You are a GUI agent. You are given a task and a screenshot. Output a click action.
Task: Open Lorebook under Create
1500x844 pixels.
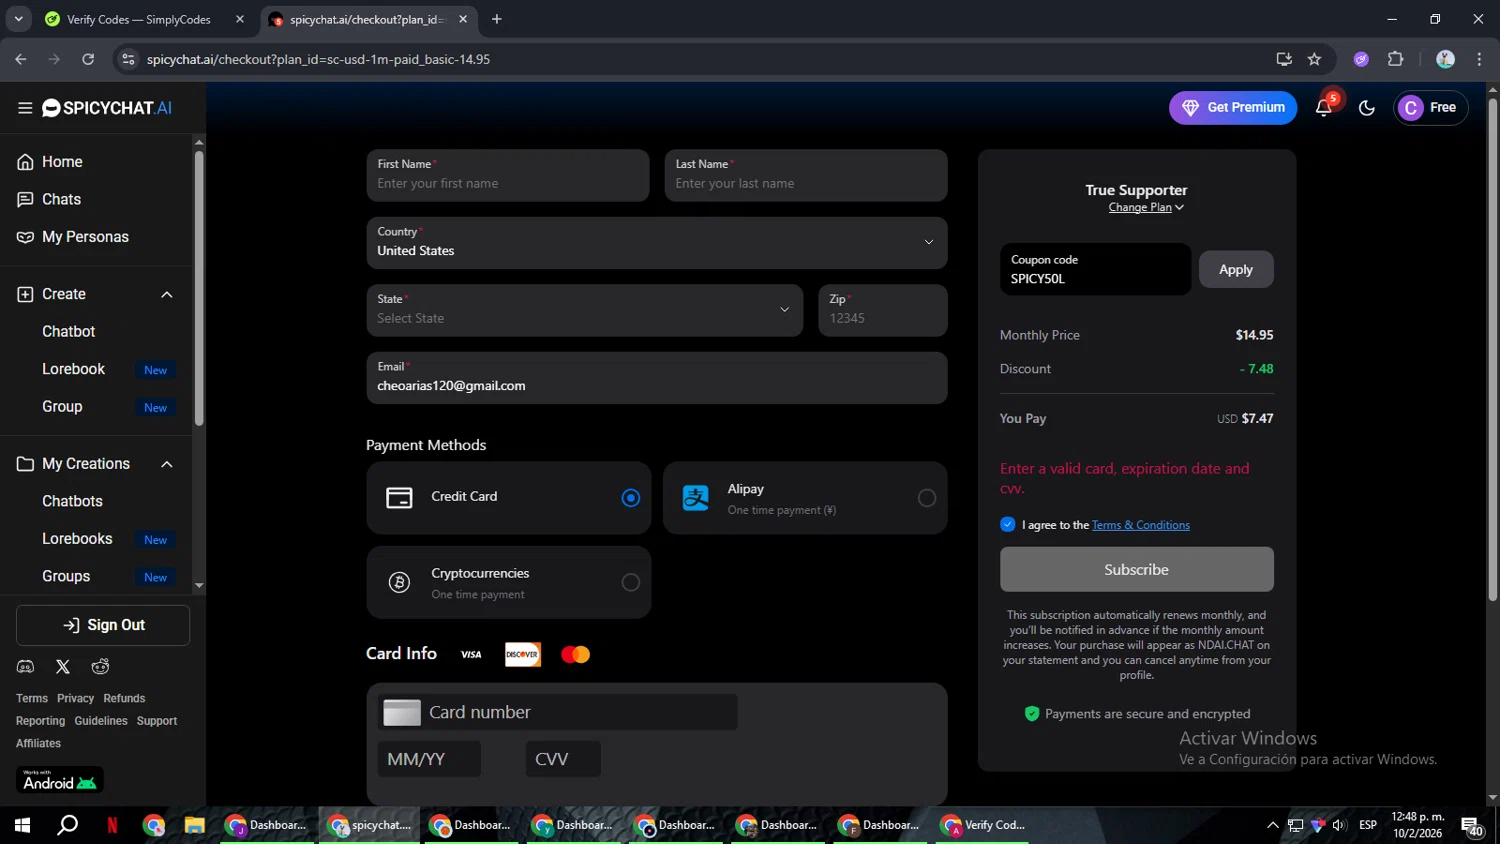(x=74, y=369)
